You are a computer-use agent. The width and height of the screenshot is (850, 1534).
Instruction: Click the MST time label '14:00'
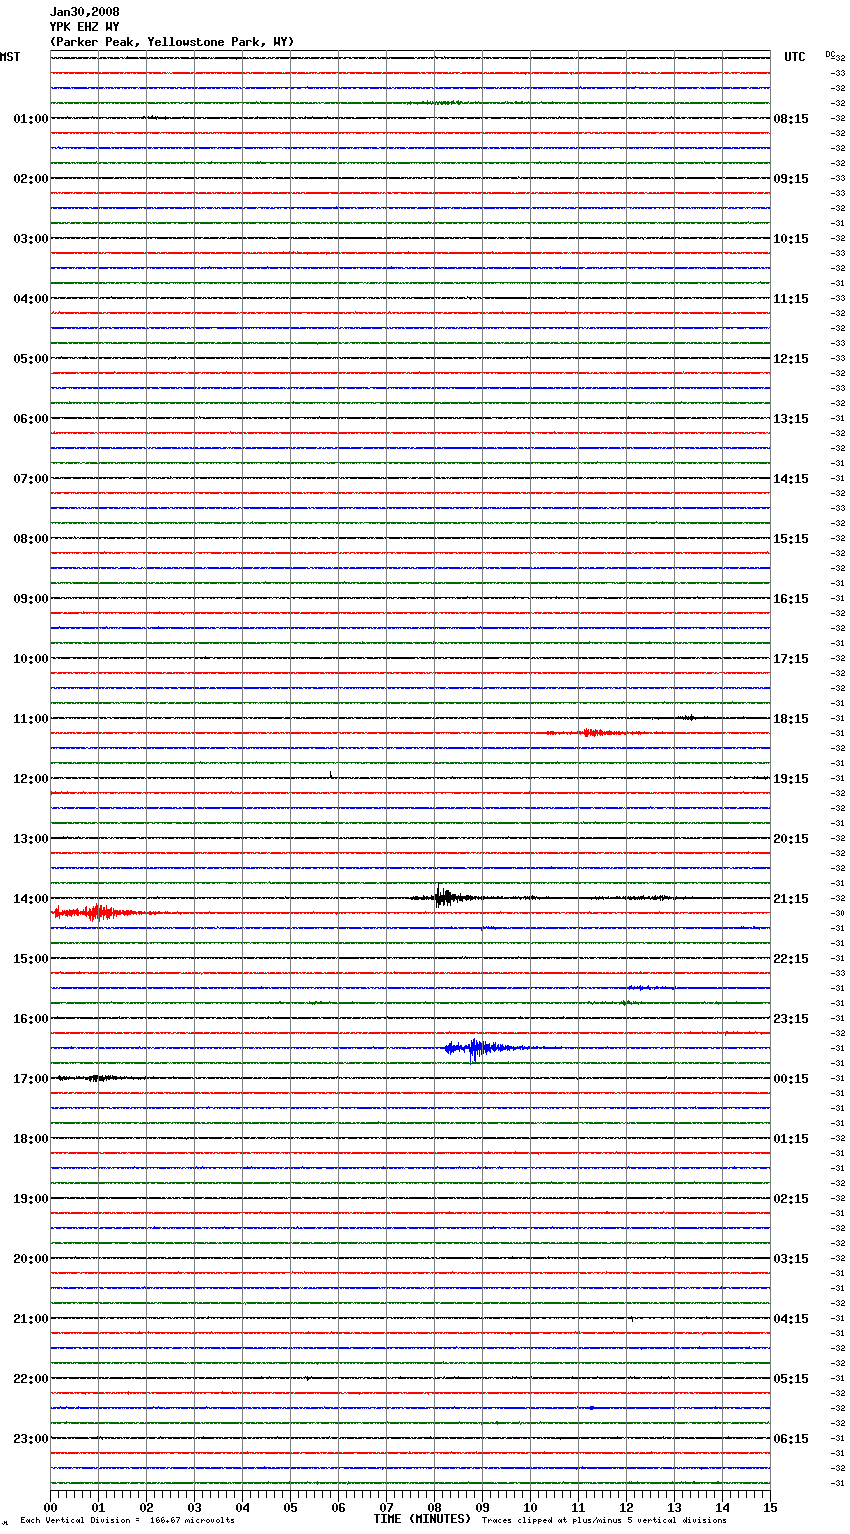click(30, 899)
